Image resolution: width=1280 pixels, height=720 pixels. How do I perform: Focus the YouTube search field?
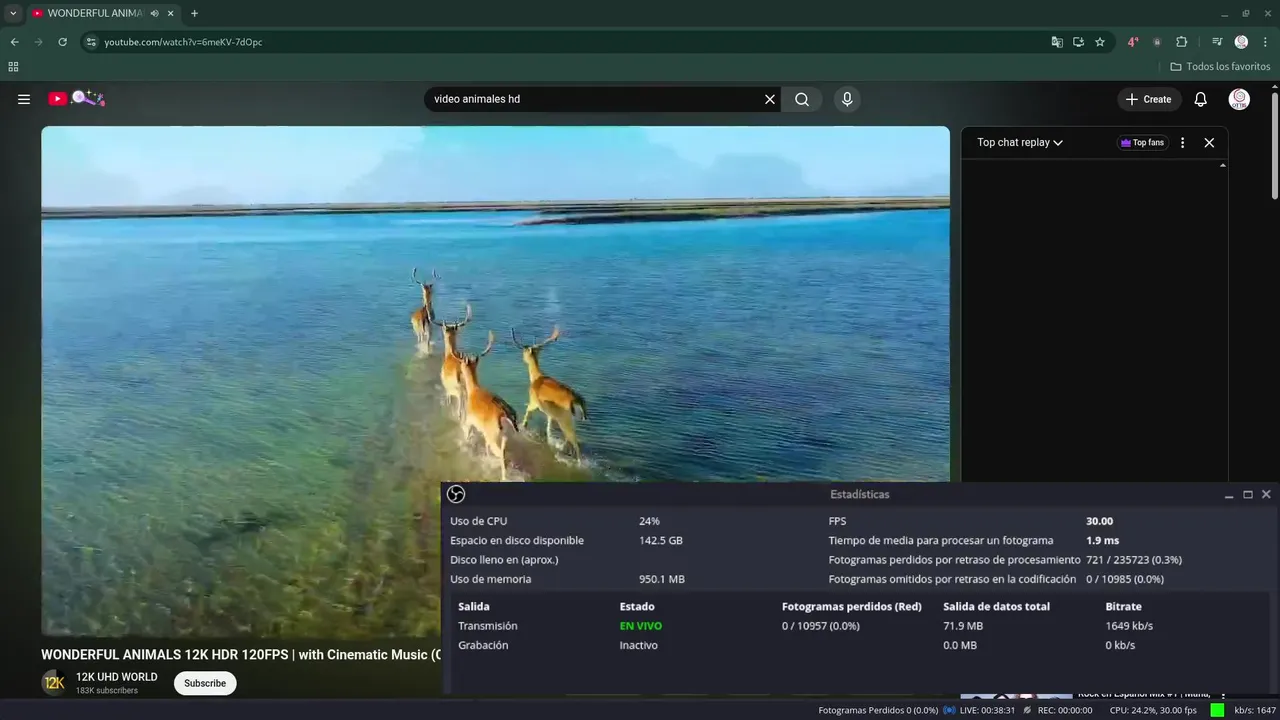point(595,99)
